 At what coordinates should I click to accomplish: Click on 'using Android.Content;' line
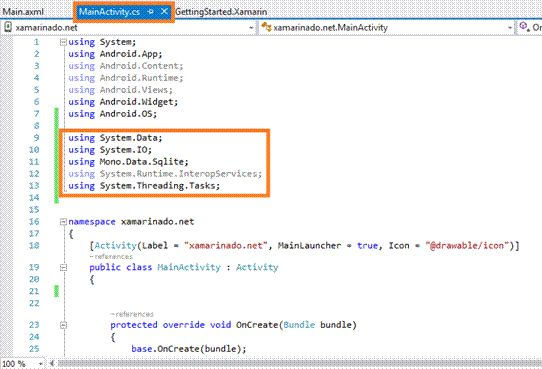tap(125, 66)
